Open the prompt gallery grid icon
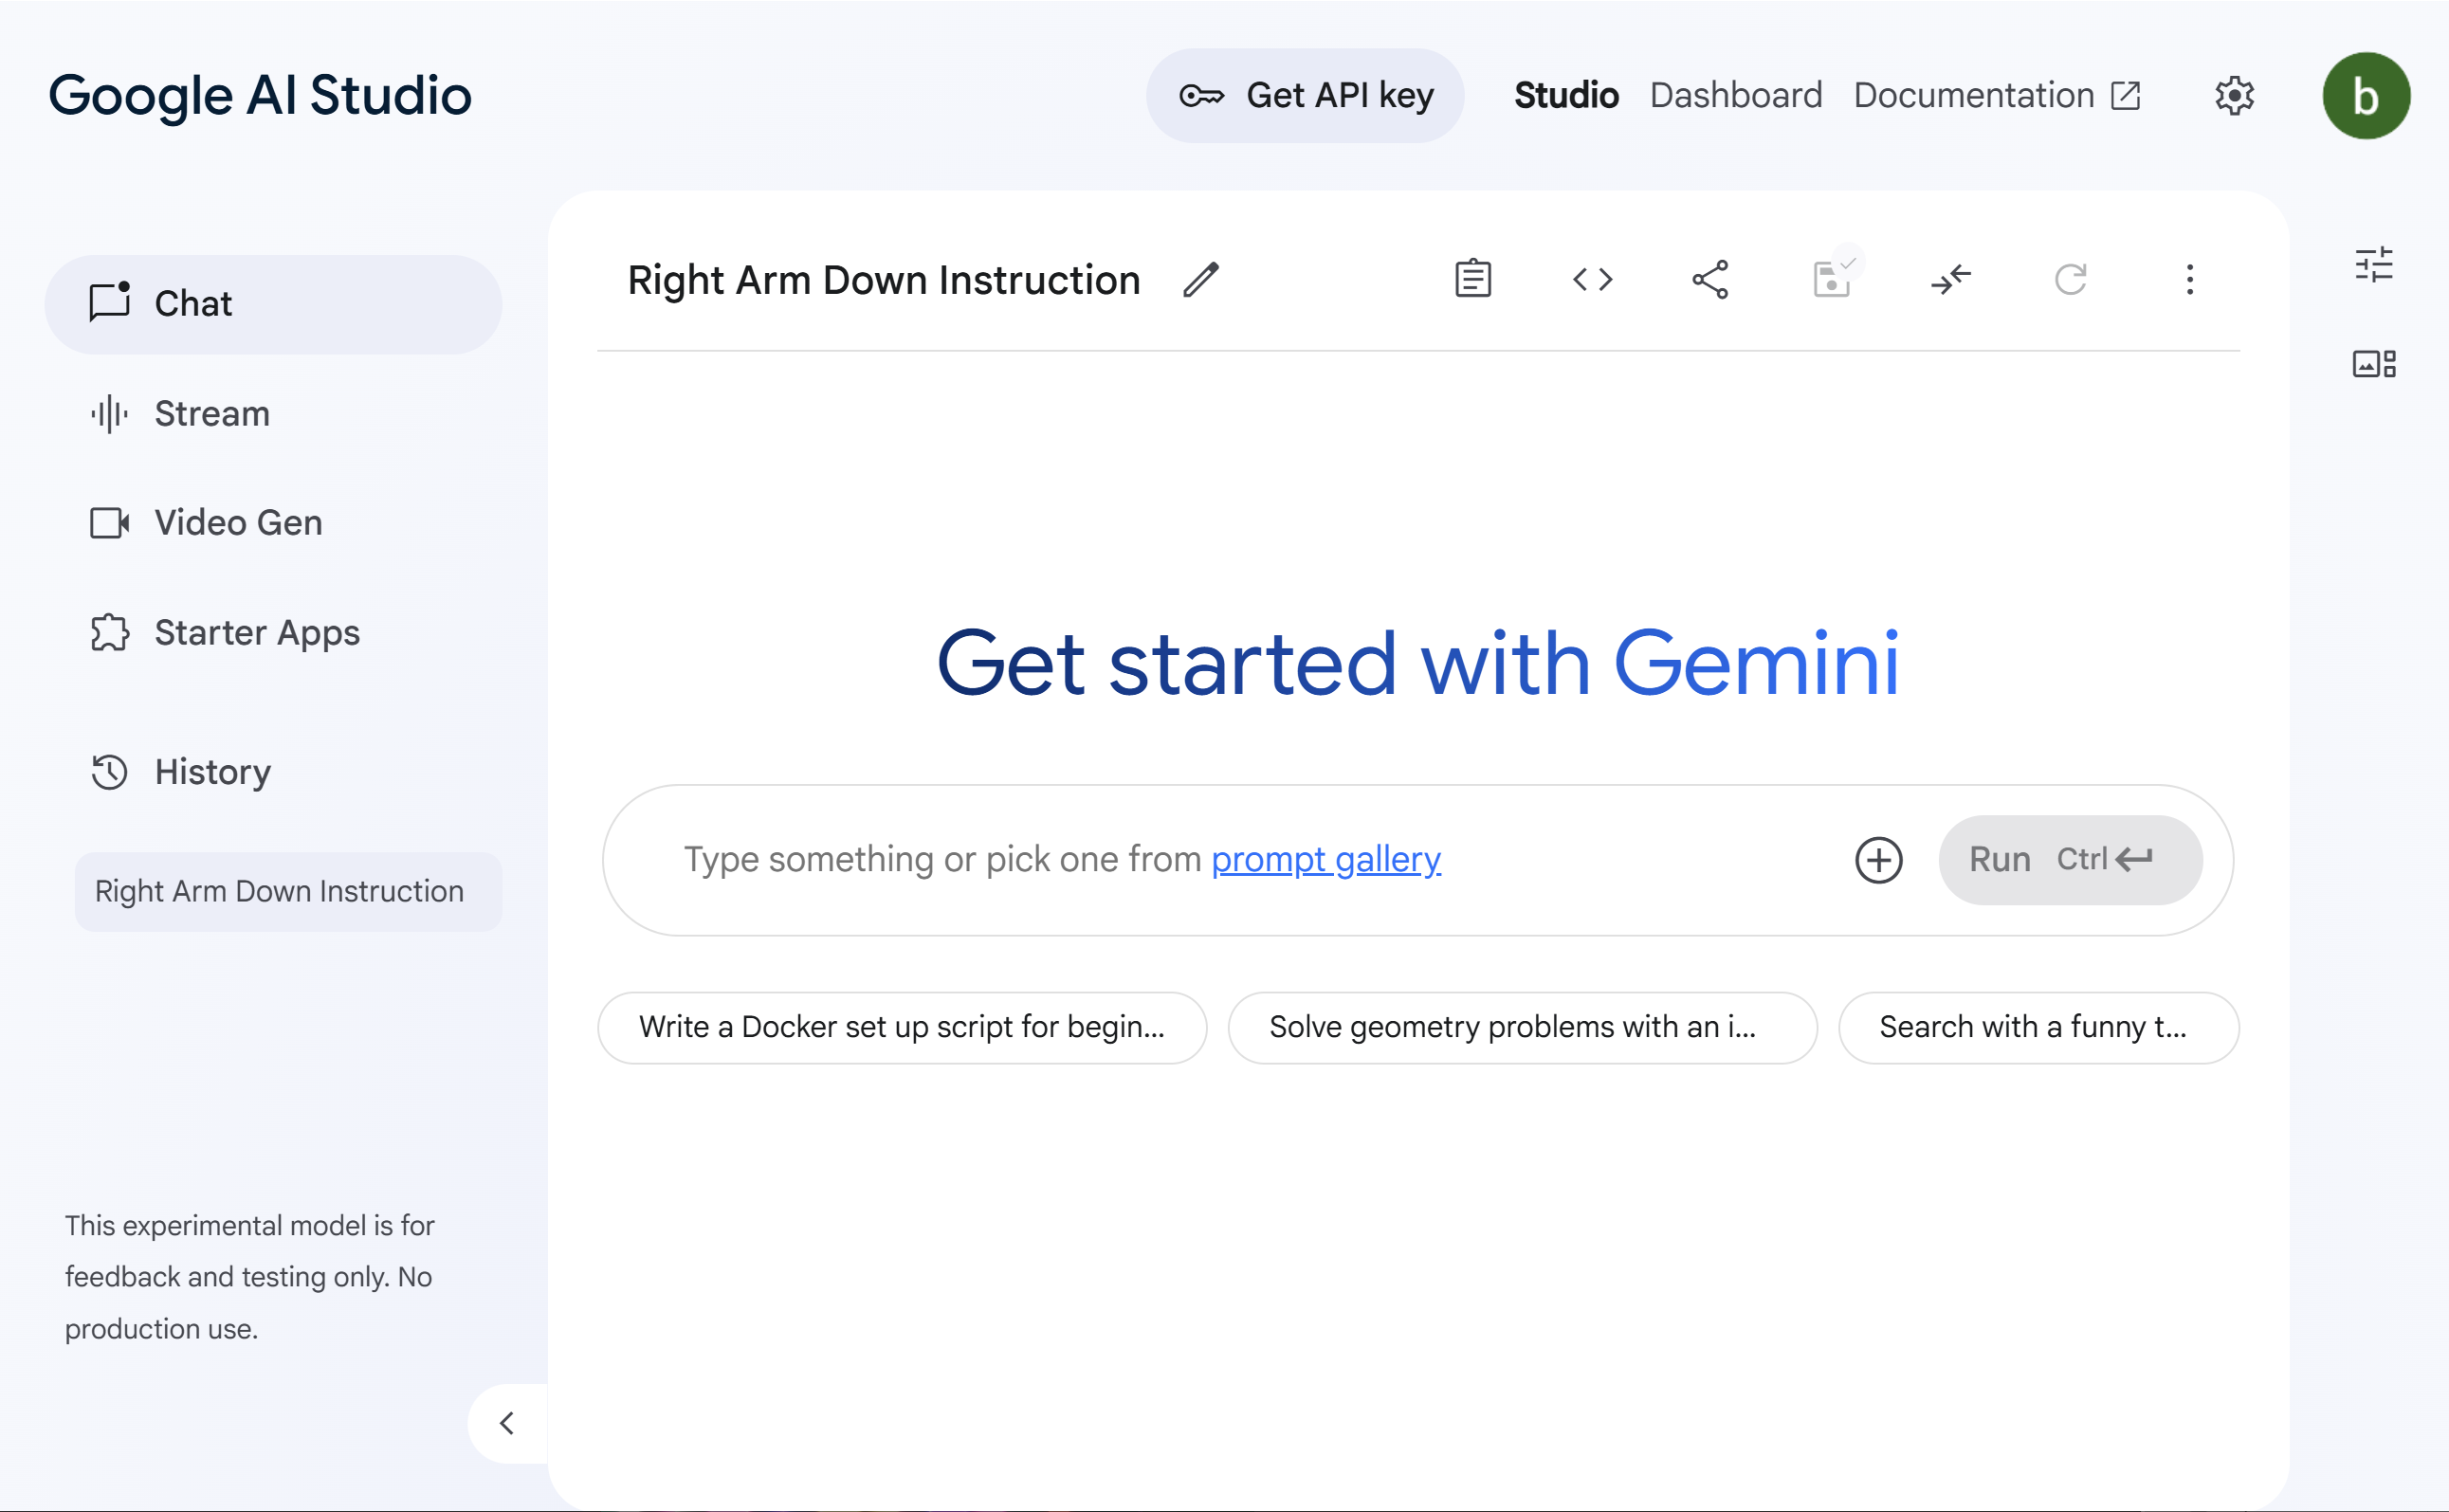The width and height of the screenshot is (2449, 1512). (x=2374, y=363)
